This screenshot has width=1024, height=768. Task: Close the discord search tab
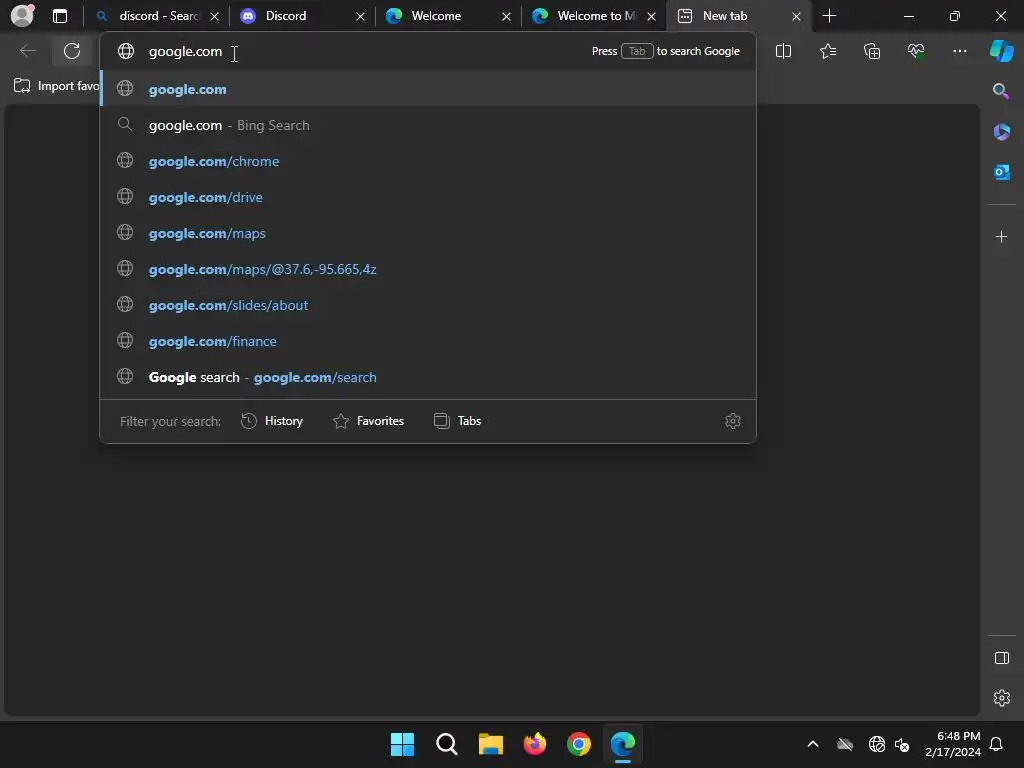214,16
